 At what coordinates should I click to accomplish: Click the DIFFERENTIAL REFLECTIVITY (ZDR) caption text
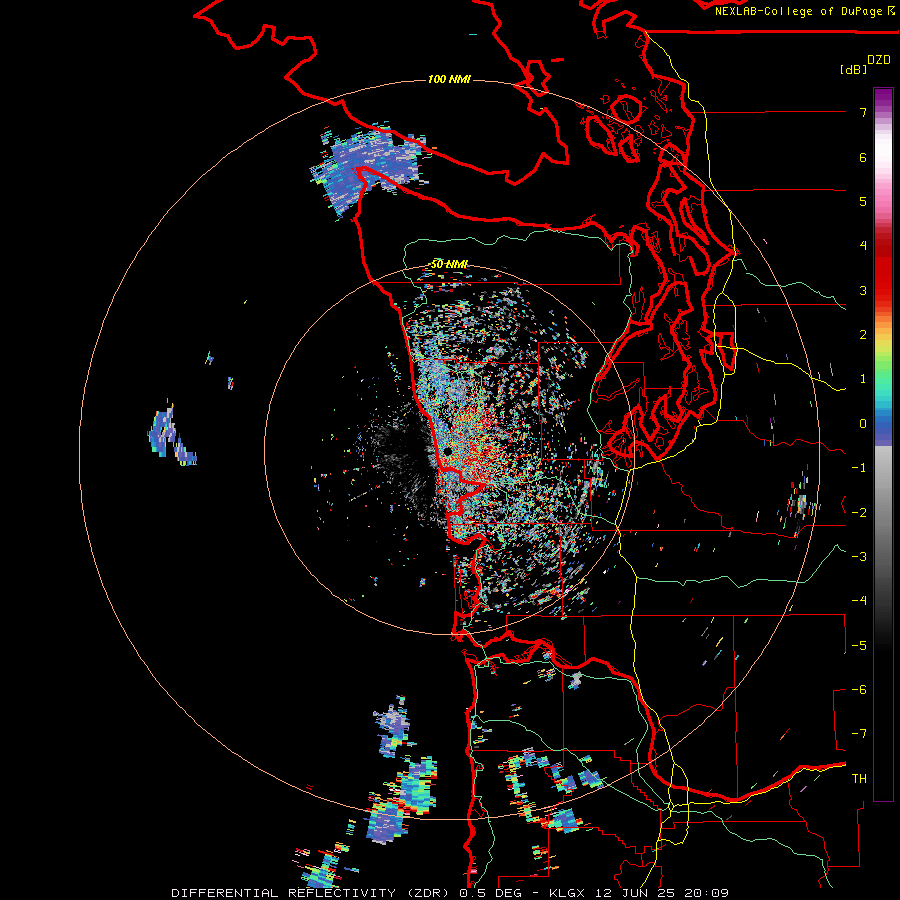tap(312, 893)
